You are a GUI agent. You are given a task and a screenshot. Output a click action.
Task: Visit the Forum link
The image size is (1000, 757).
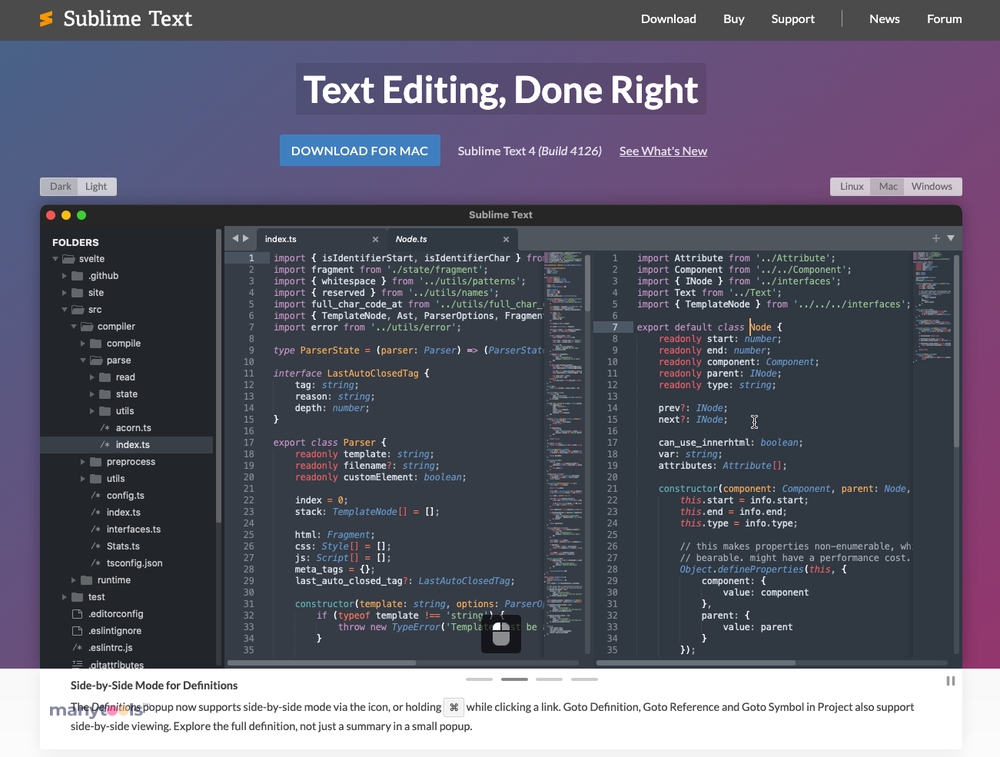point(945,19)
